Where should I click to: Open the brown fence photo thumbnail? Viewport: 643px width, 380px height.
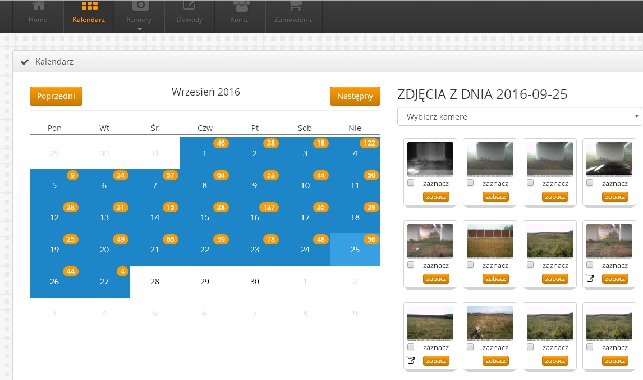(490, 241)
